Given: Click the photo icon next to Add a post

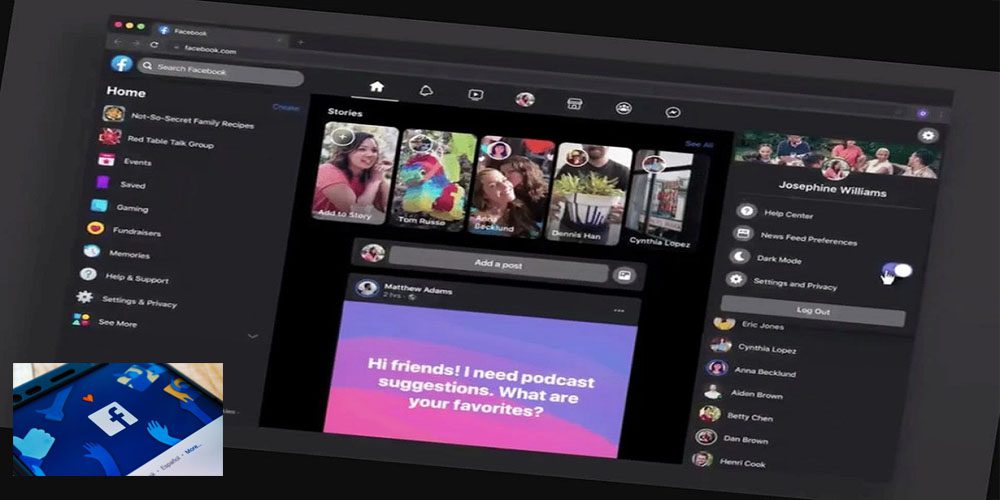Looking at the screenshot, I should pos(624,275).
